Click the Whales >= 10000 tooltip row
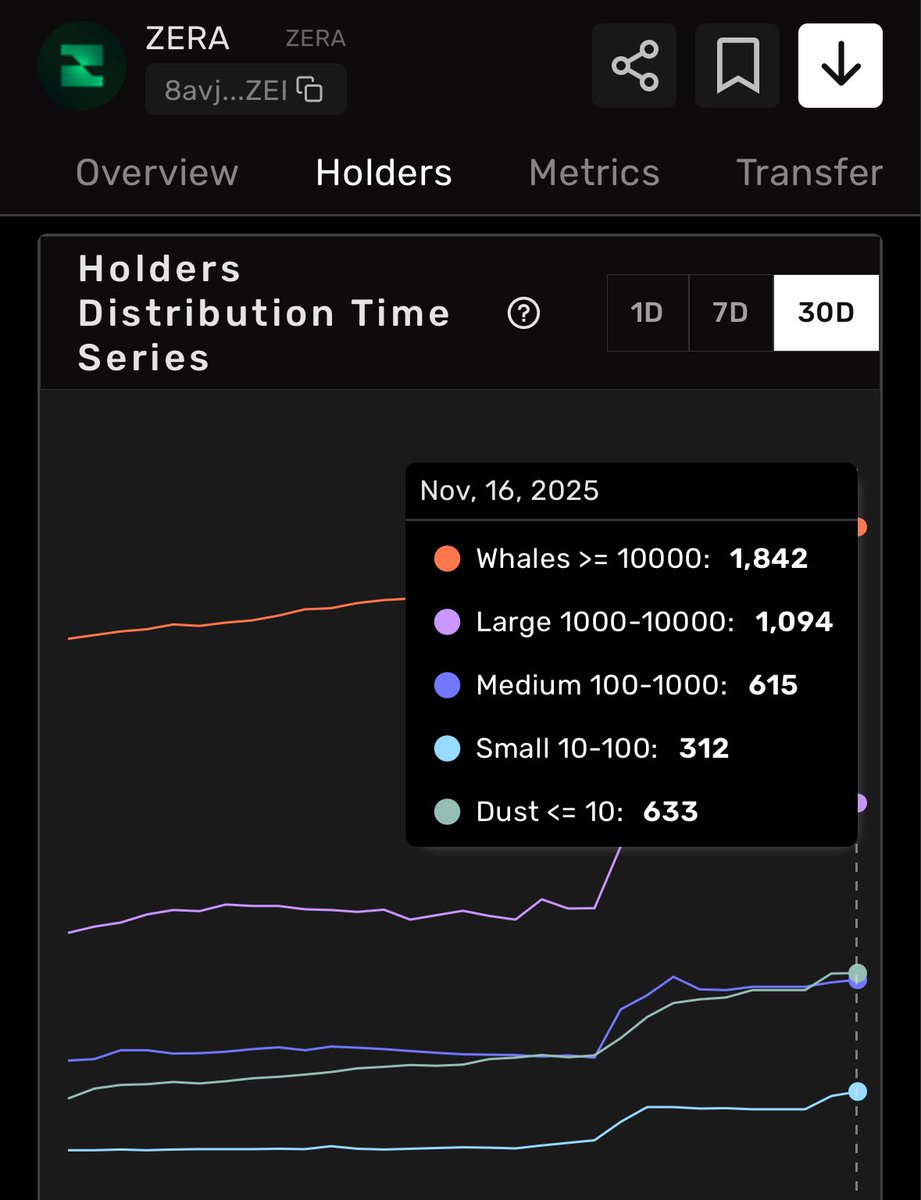The width and height of the screenshot is (921, 1200). 630,559
